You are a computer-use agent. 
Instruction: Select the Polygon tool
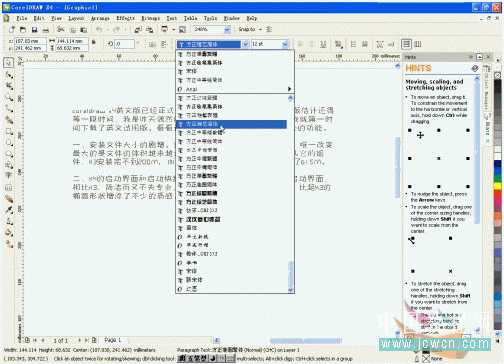tap(9, 154)
